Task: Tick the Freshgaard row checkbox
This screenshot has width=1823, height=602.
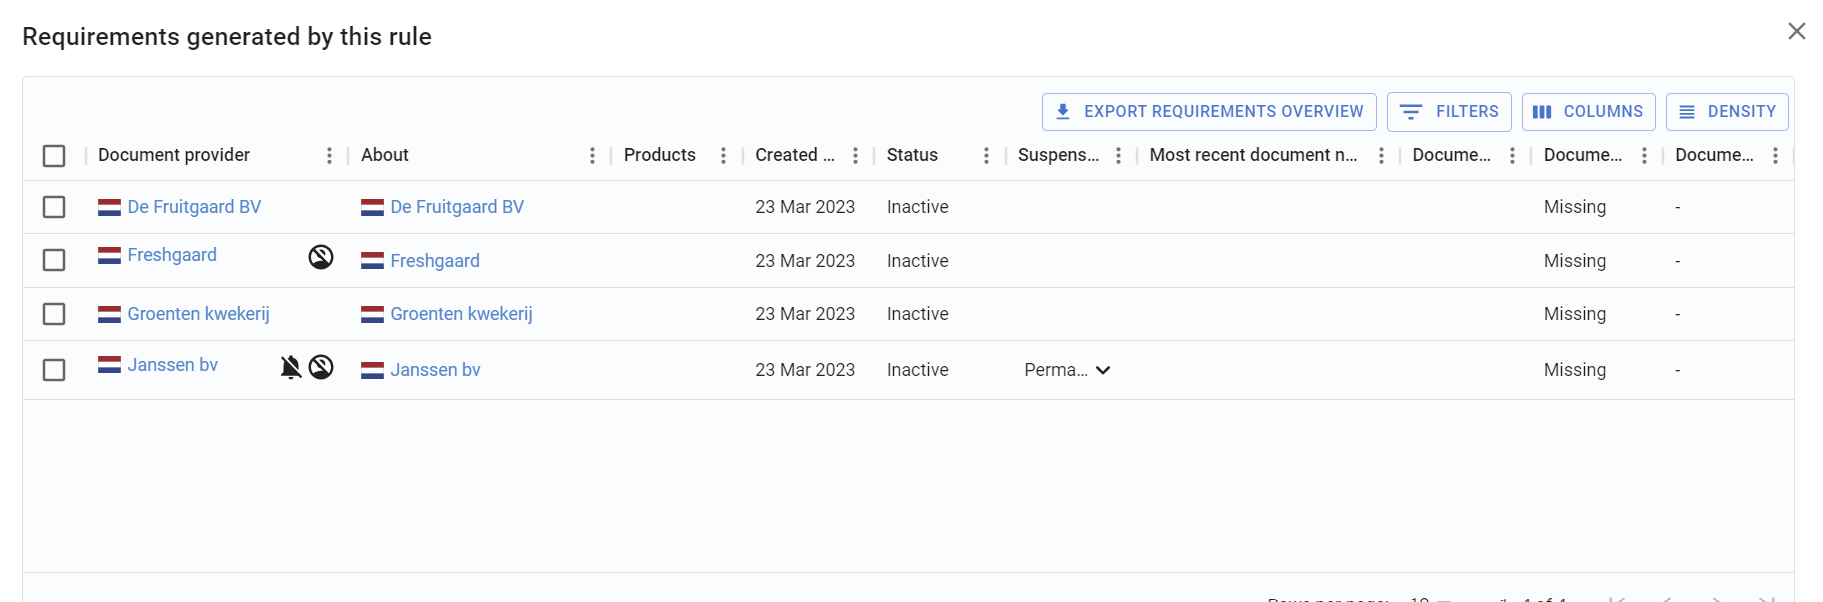Action: click(54, 260)
